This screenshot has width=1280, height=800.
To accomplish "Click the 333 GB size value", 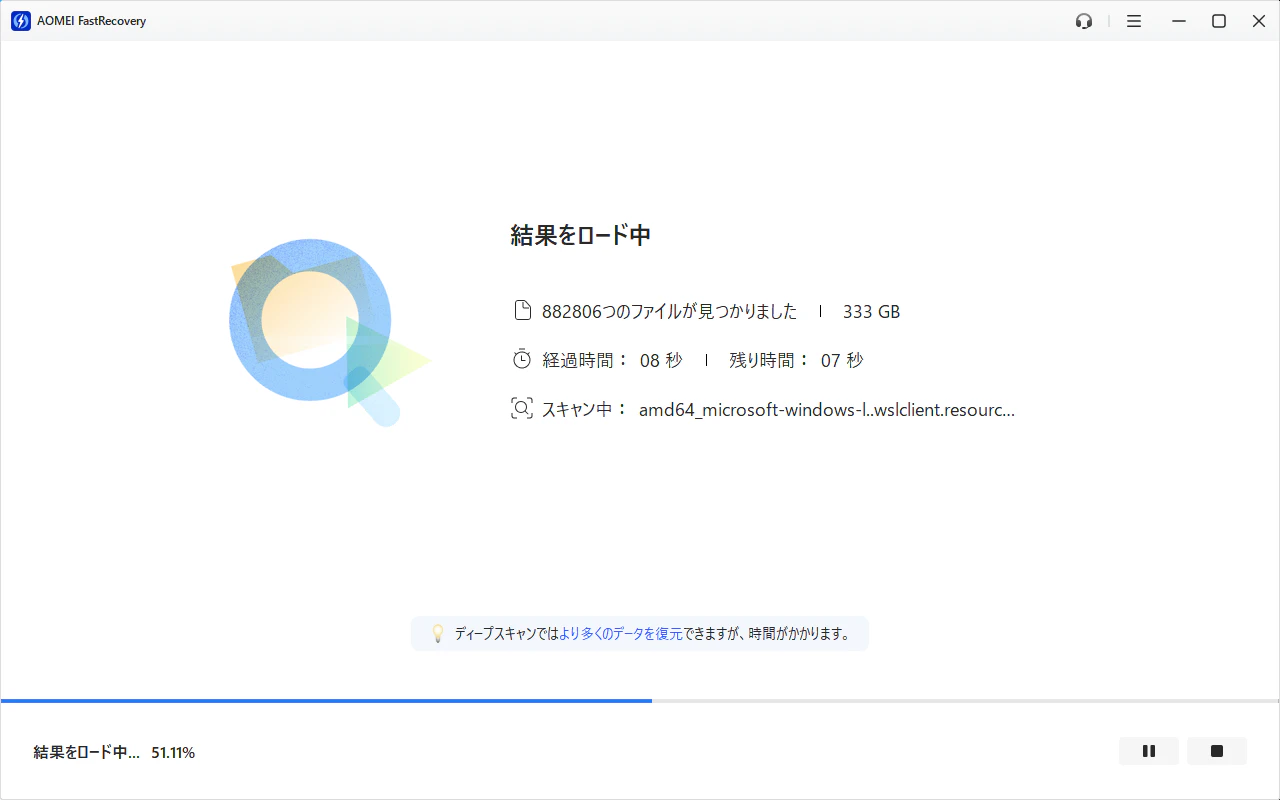I will (872, 312).
